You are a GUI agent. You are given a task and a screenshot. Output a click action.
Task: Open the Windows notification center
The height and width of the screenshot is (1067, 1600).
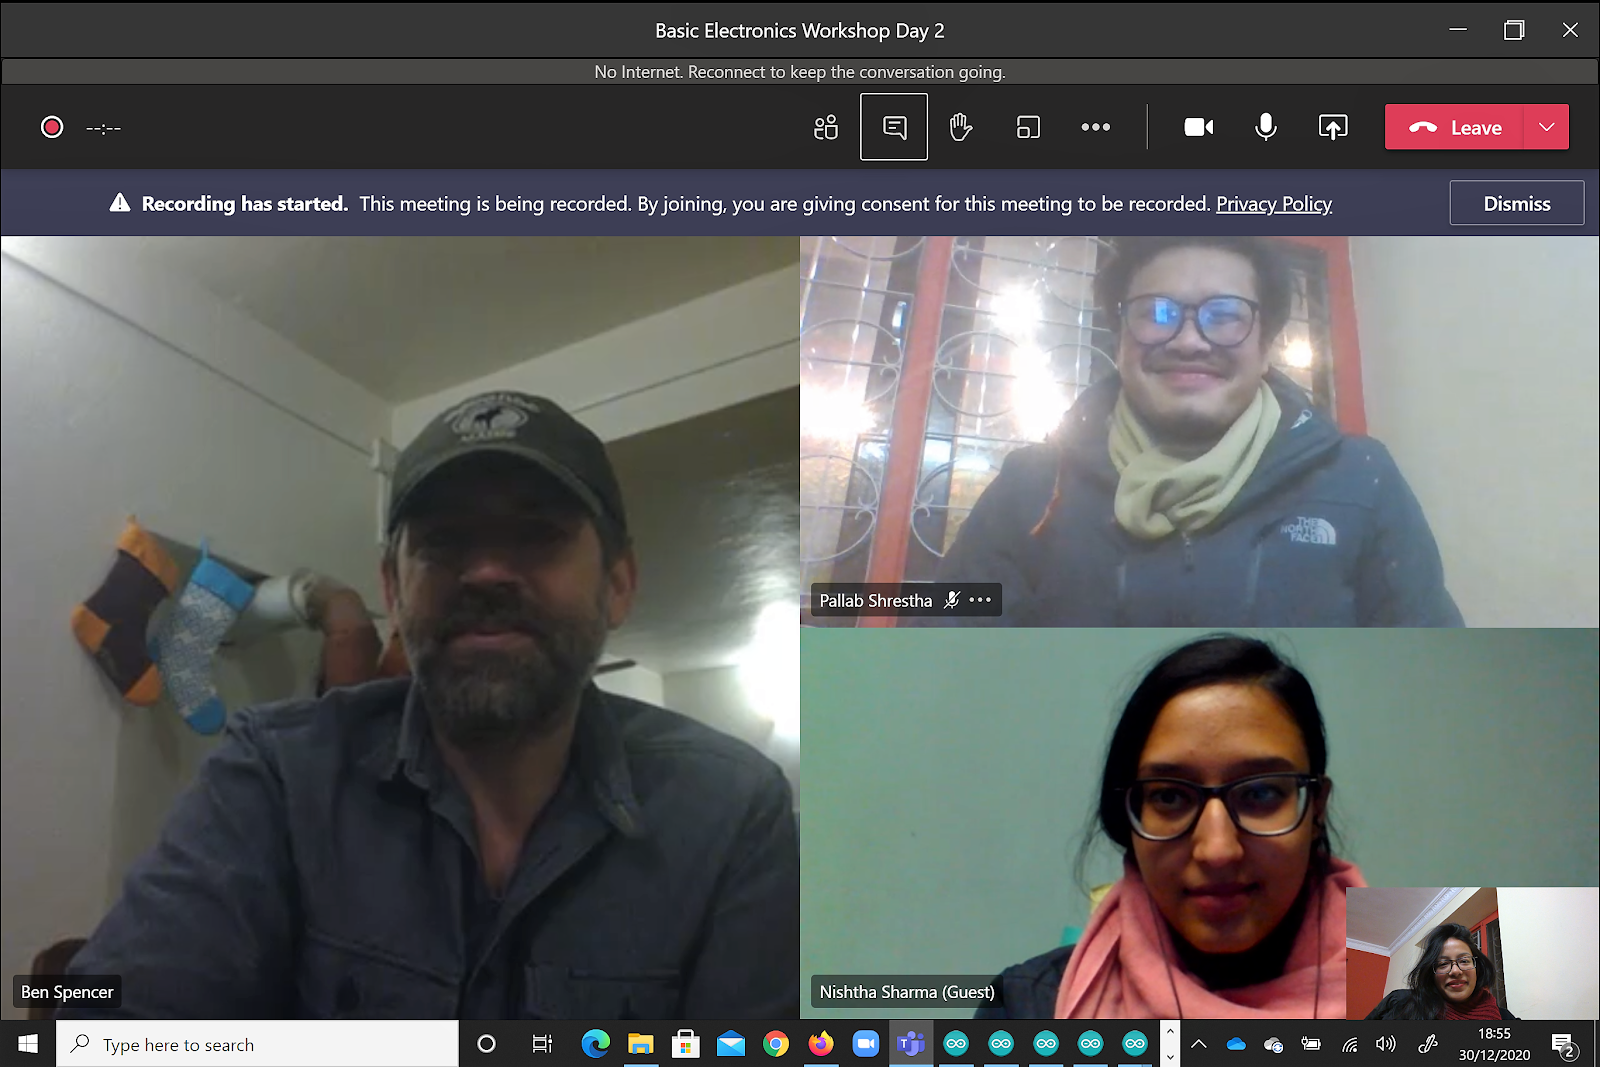(x=1564, y=1046)
